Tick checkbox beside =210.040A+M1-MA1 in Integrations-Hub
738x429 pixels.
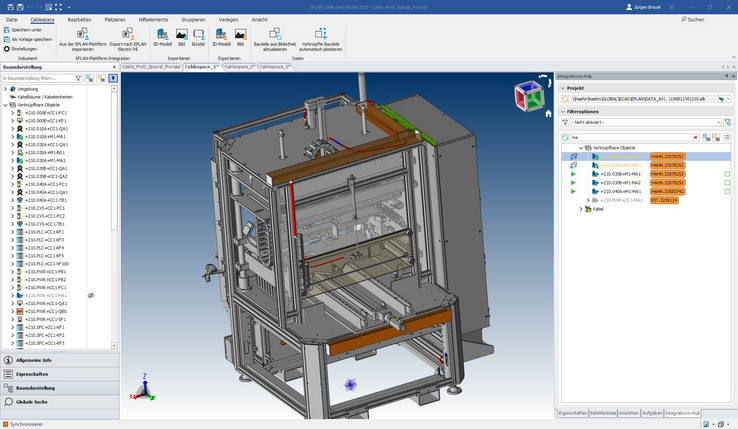click(x=727, y=191)
